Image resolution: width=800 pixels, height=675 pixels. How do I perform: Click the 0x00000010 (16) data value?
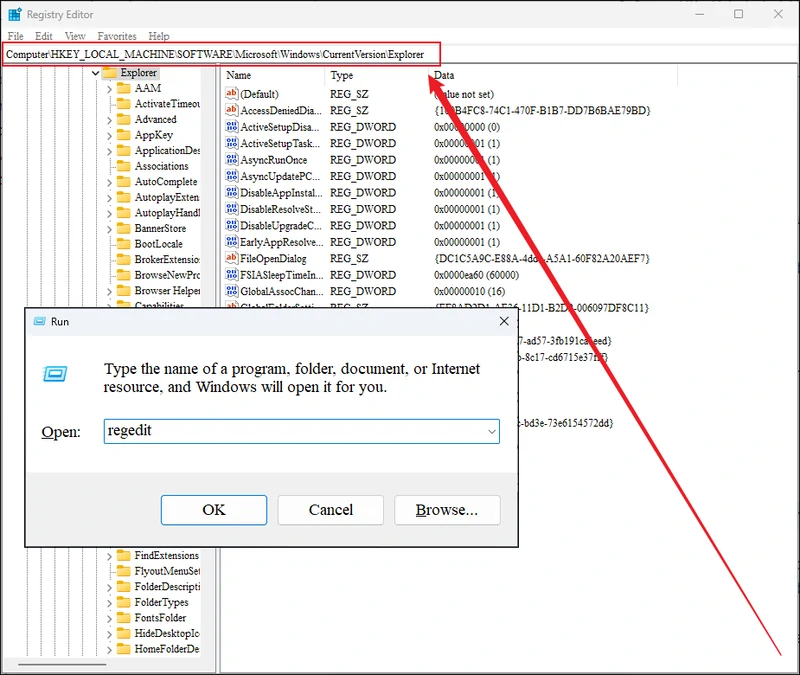[x=469, y=291]
